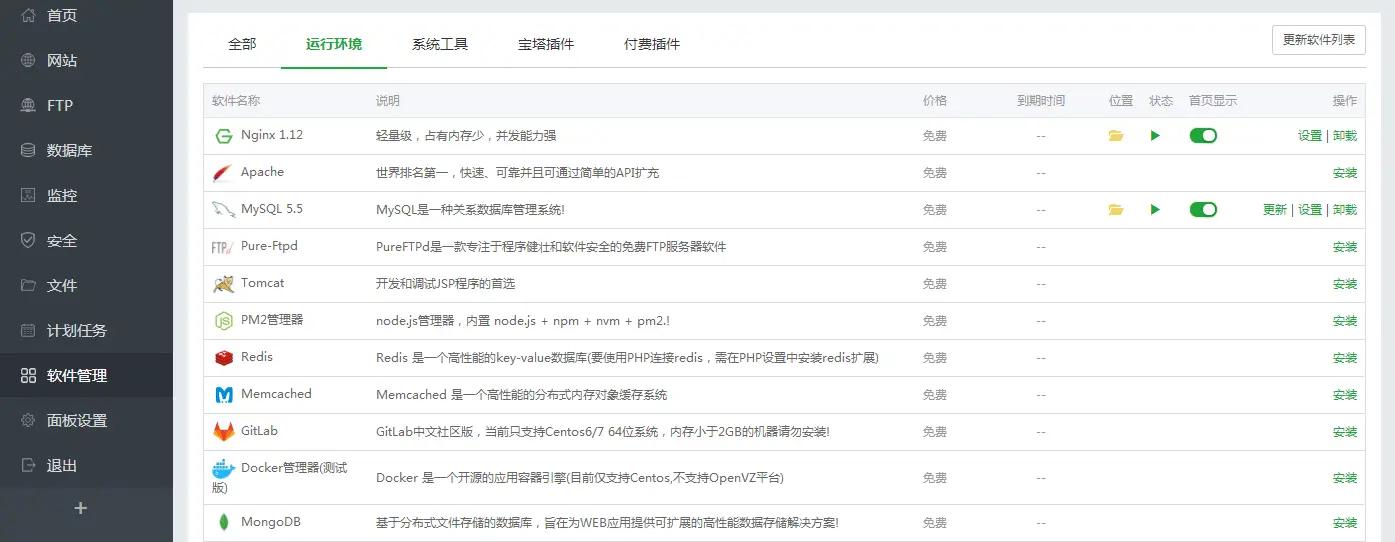
Task: Click the GitLab fox logo icon
Action: [x=223, y=432]
